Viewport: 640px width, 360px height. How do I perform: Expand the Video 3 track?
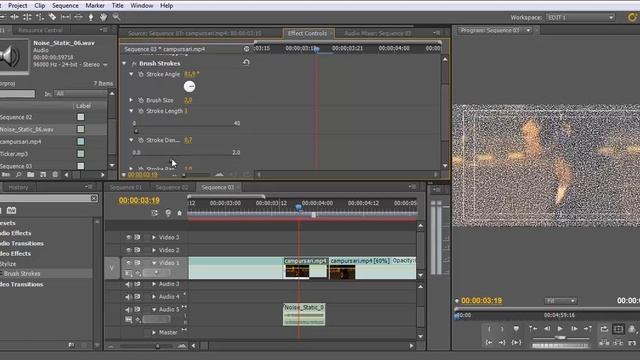154,237
